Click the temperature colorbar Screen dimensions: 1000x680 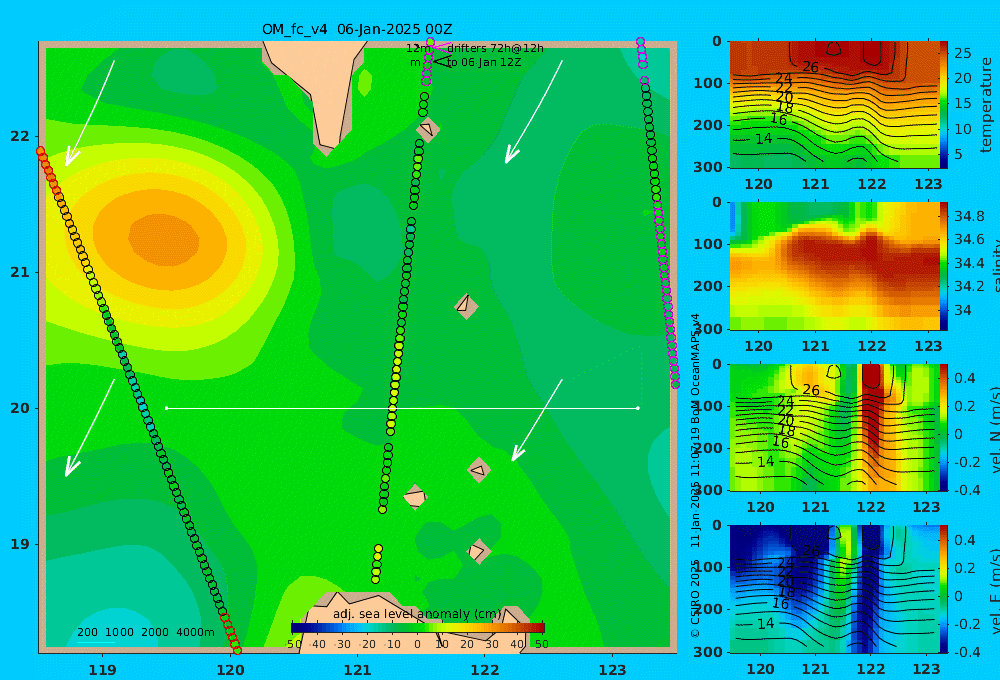pyautogui.click(x=944, y=105)
